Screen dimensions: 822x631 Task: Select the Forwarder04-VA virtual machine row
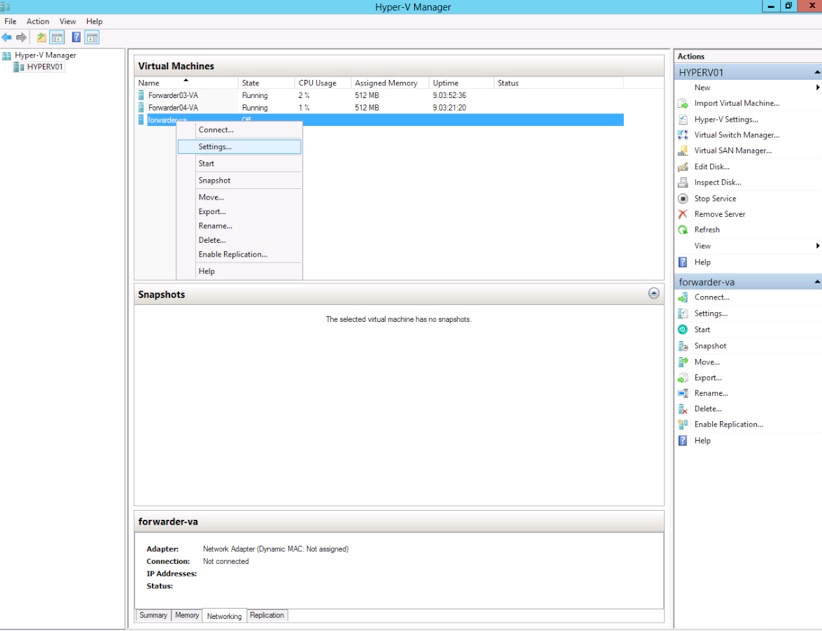tap(381, 107)
